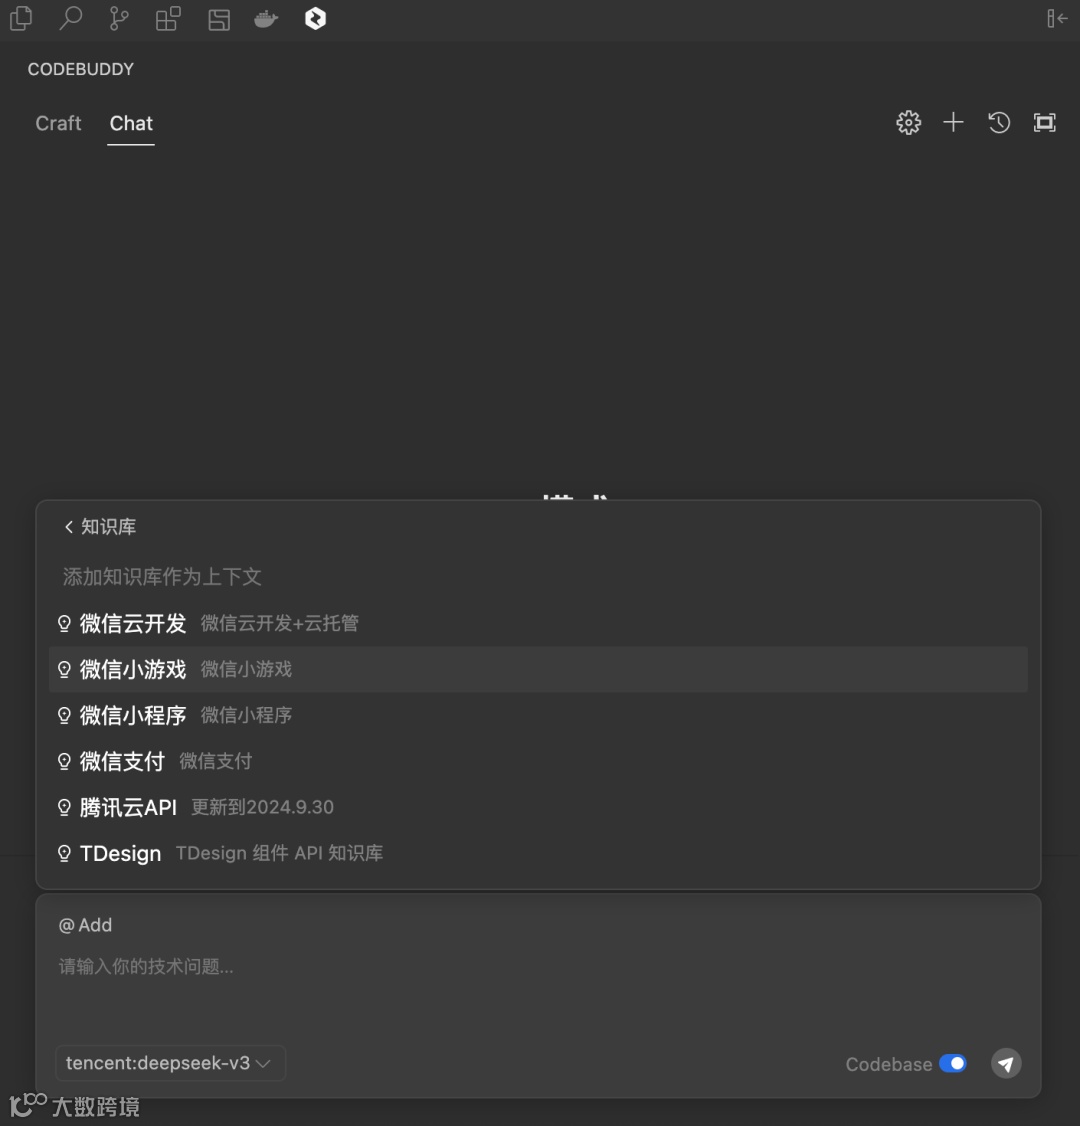Switch to the Chat tab
Image resolution: width=1080 pixels, height=1126 pixels.
[x=131, y=124]
